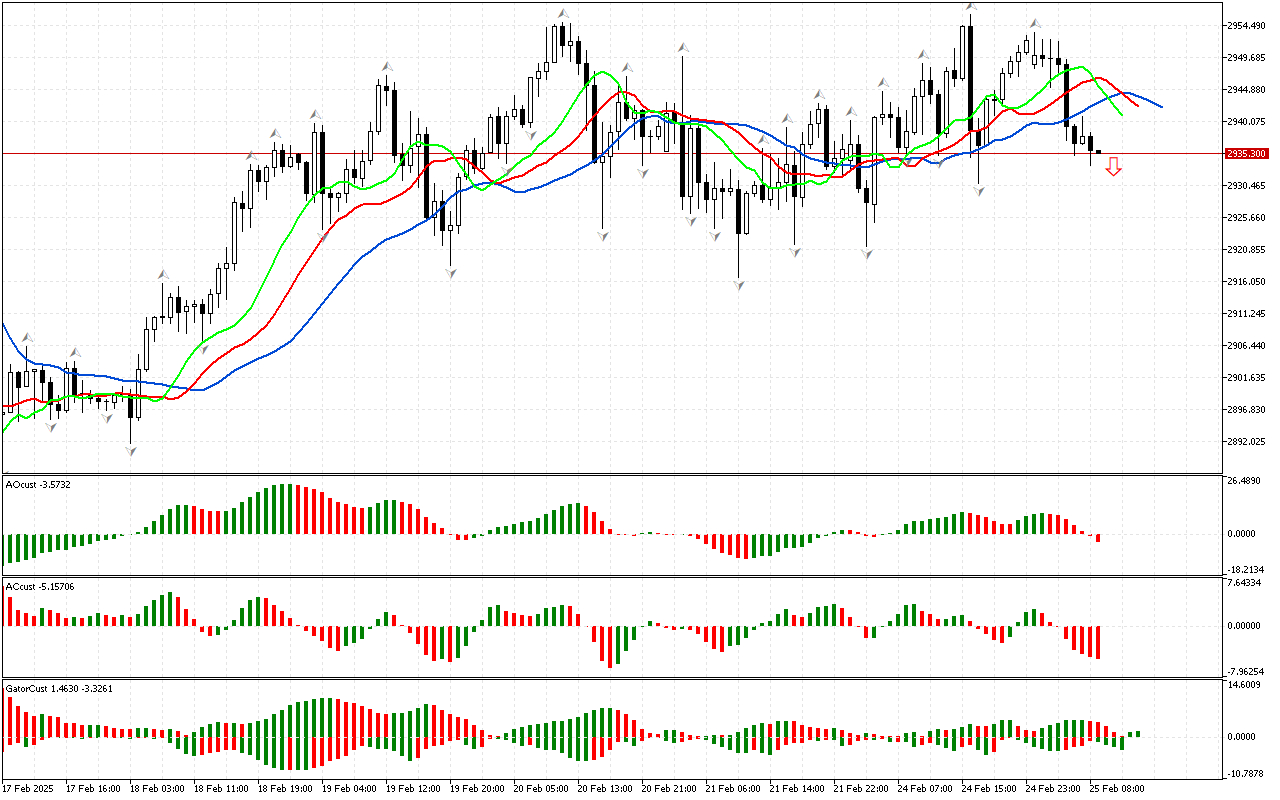Click price level 2916.050 on the scale
This screenshot has height=800, width=1280.
[1247, 282]
